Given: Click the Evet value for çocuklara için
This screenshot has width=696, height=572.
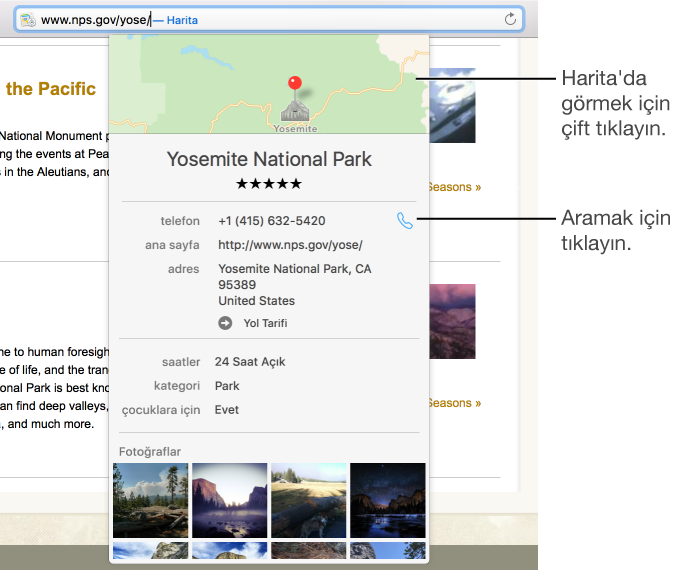Looking at the screenshot, I should click(226, 410).
